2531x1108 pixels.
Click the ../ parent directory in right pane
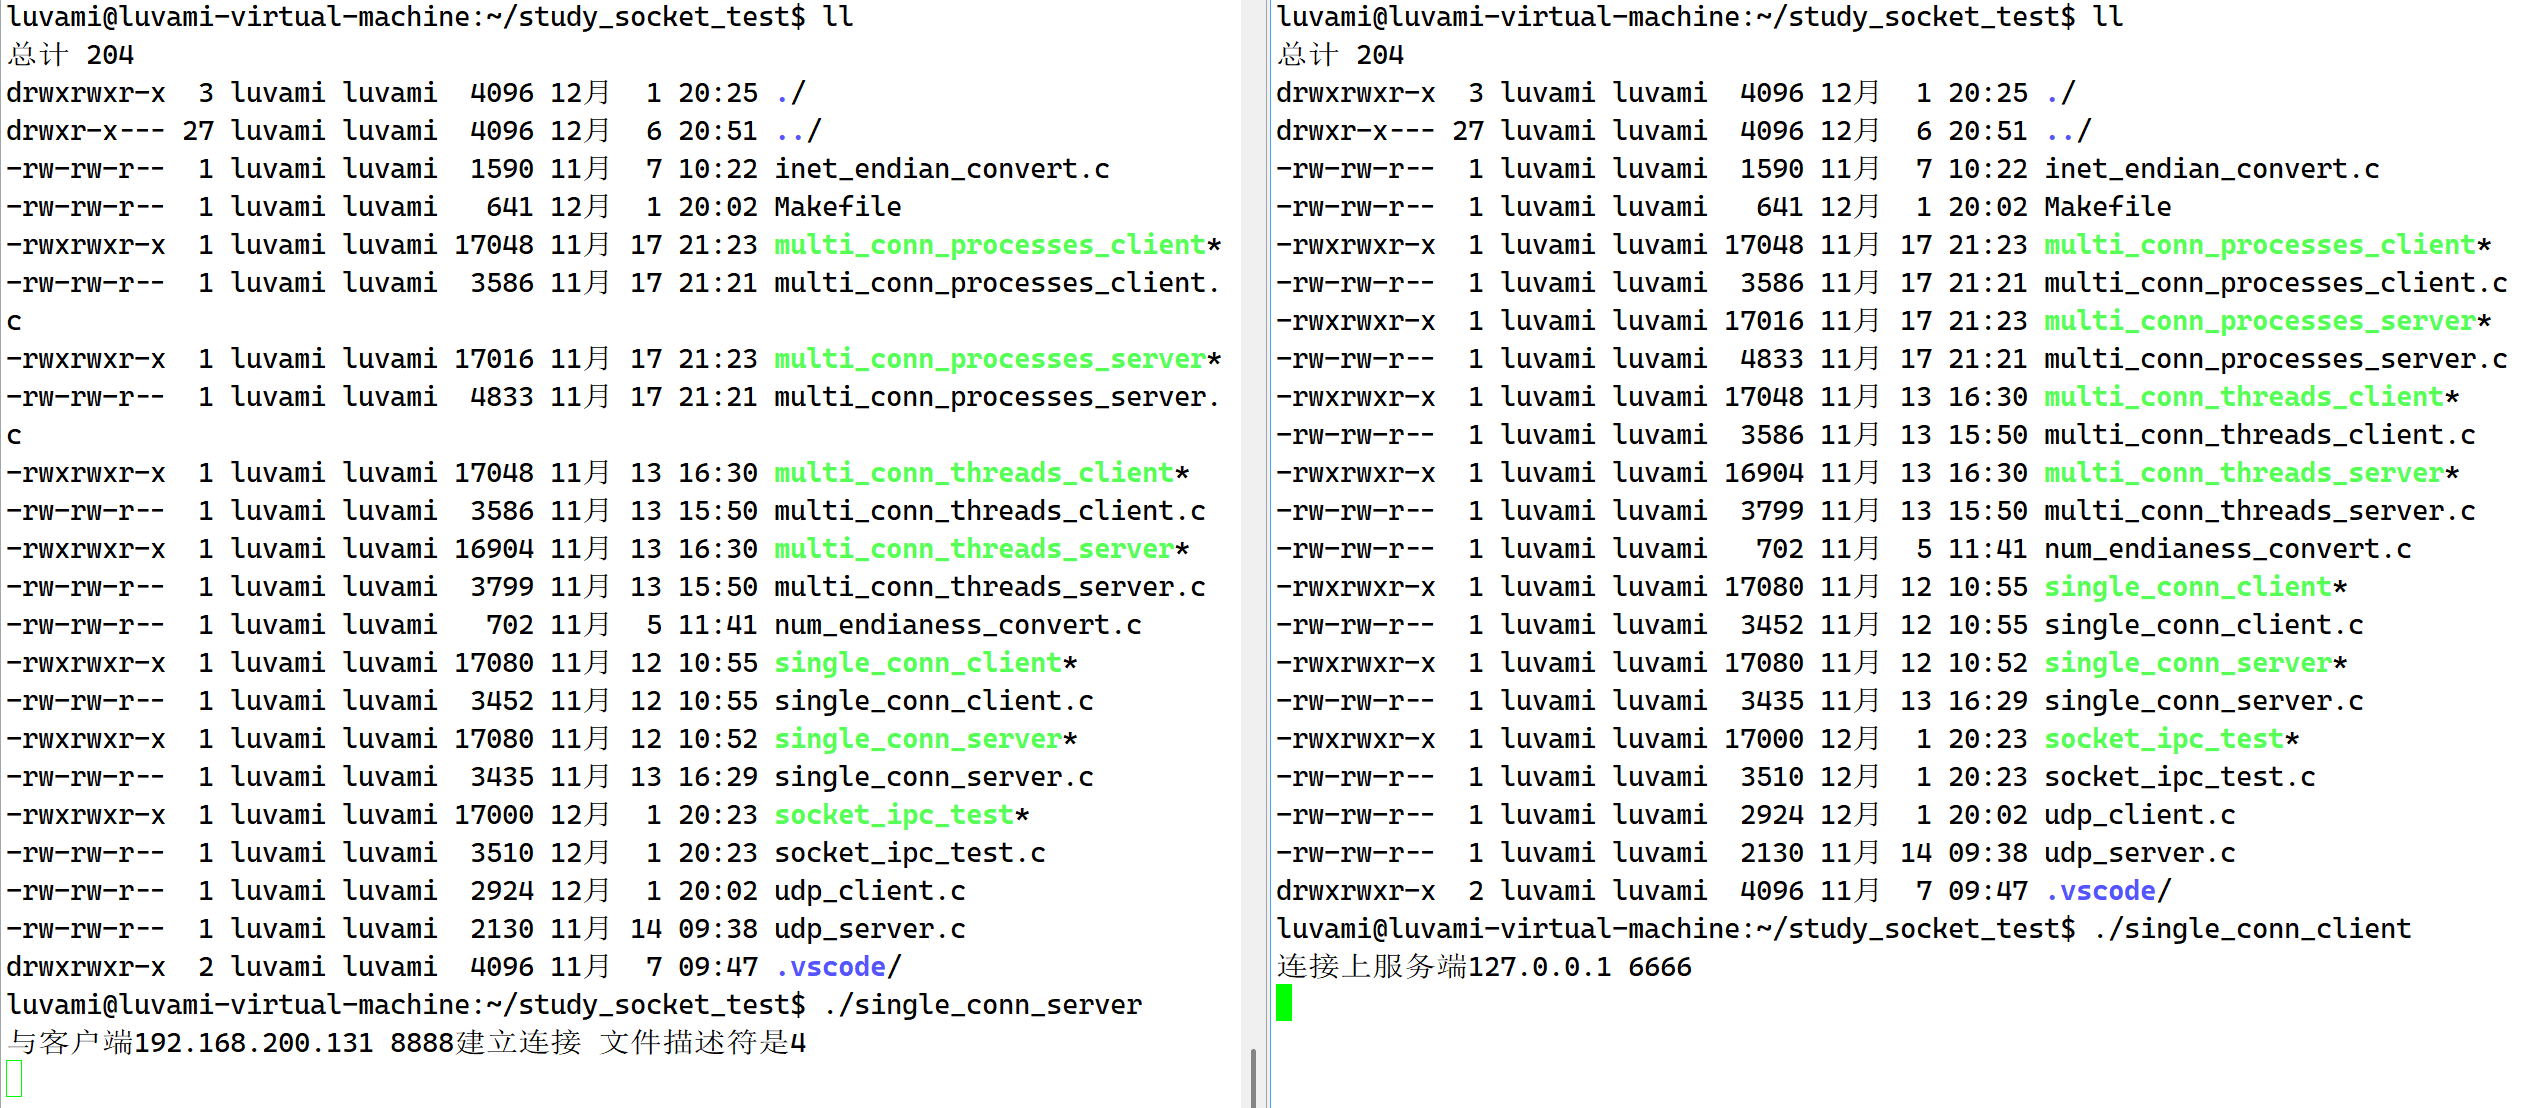2067,131
